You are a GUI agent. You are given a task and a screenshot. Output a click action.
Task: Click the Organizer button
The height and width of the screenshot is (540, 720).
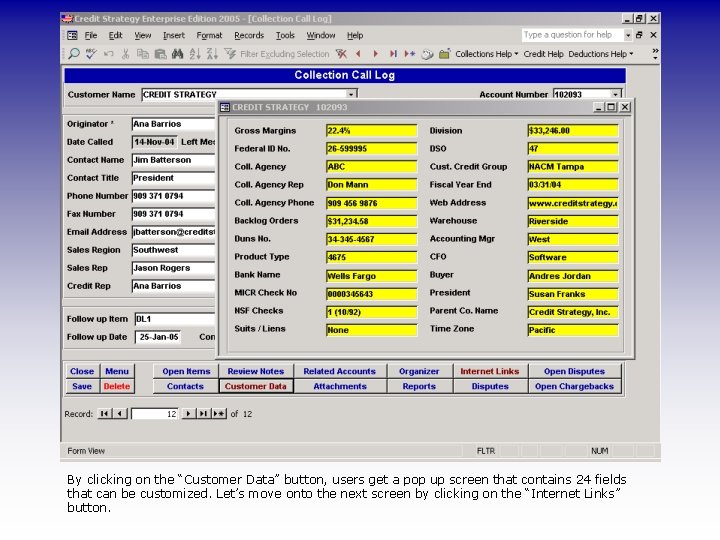pos(419,371)
